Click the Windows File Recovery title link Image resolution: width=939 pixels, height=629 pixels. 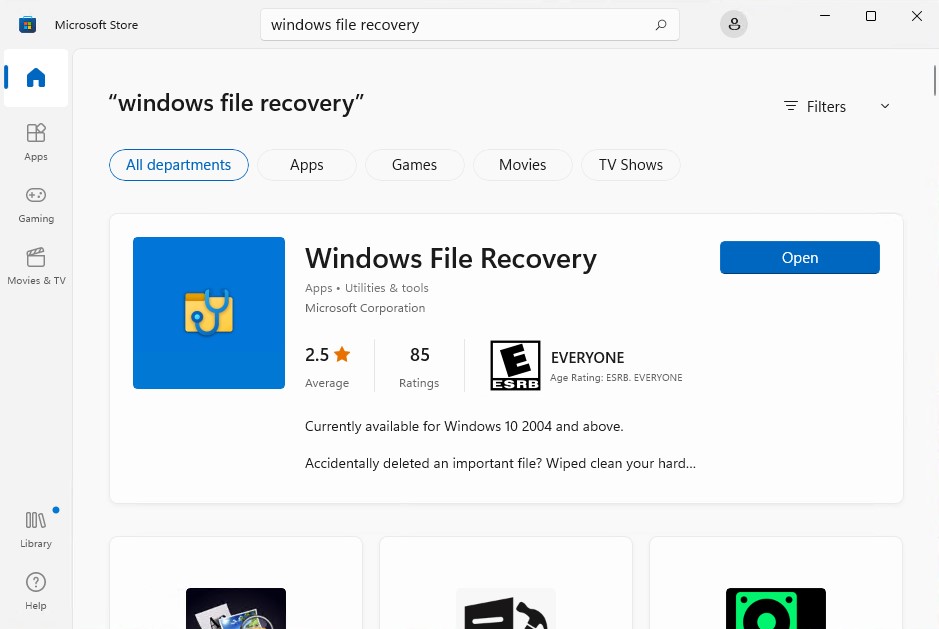tap(450, 258)
